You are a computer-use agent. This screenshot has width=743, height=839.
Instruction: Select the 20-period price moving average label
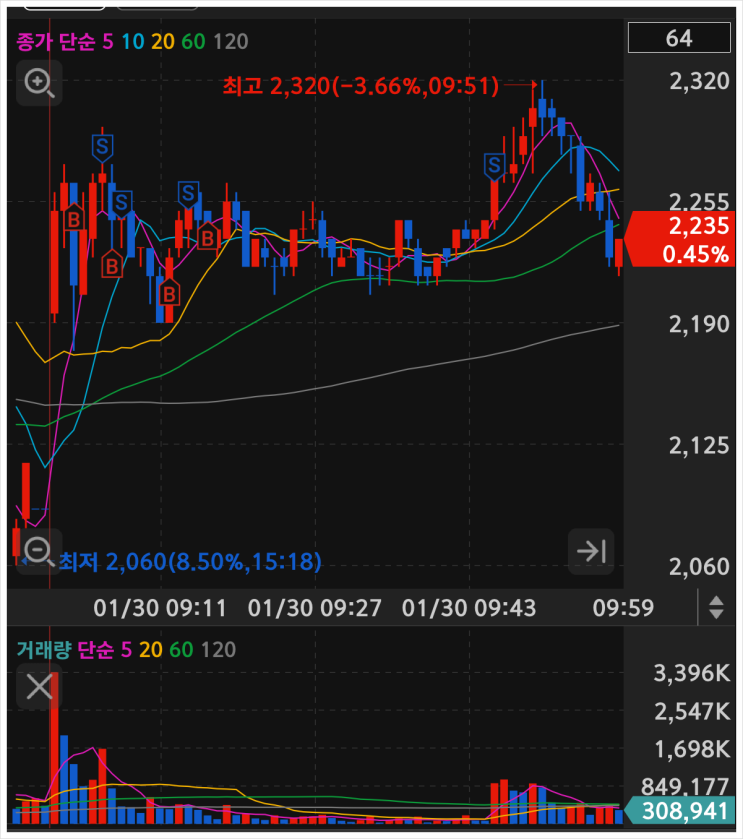163,41
